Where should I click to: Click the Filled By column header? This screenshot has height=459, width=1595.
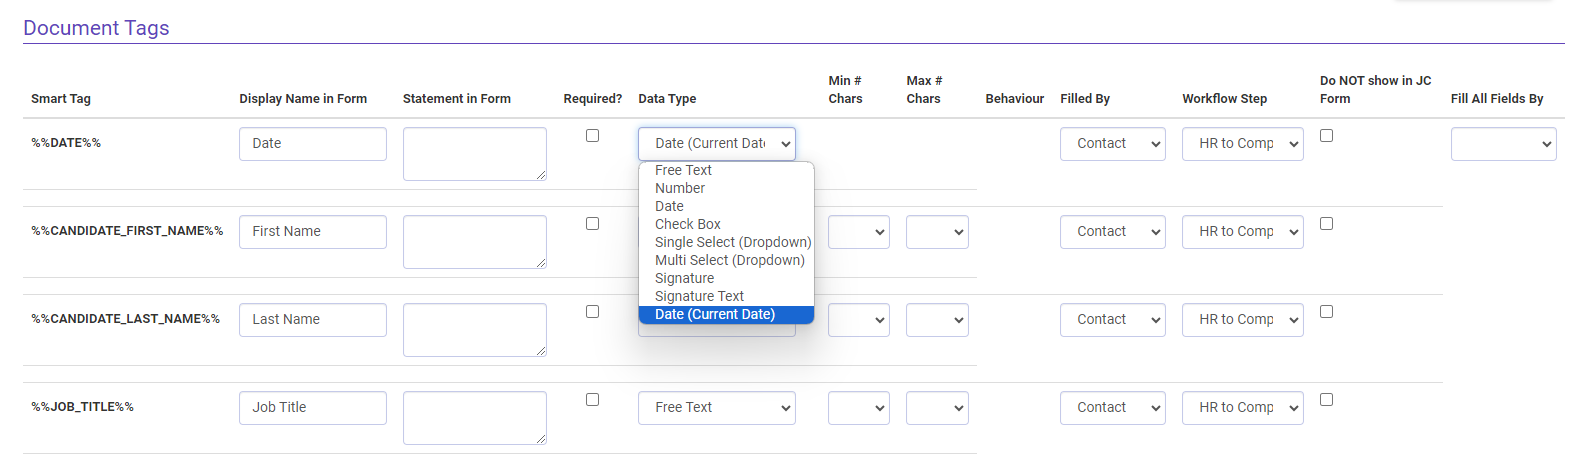click(1085, 99)
